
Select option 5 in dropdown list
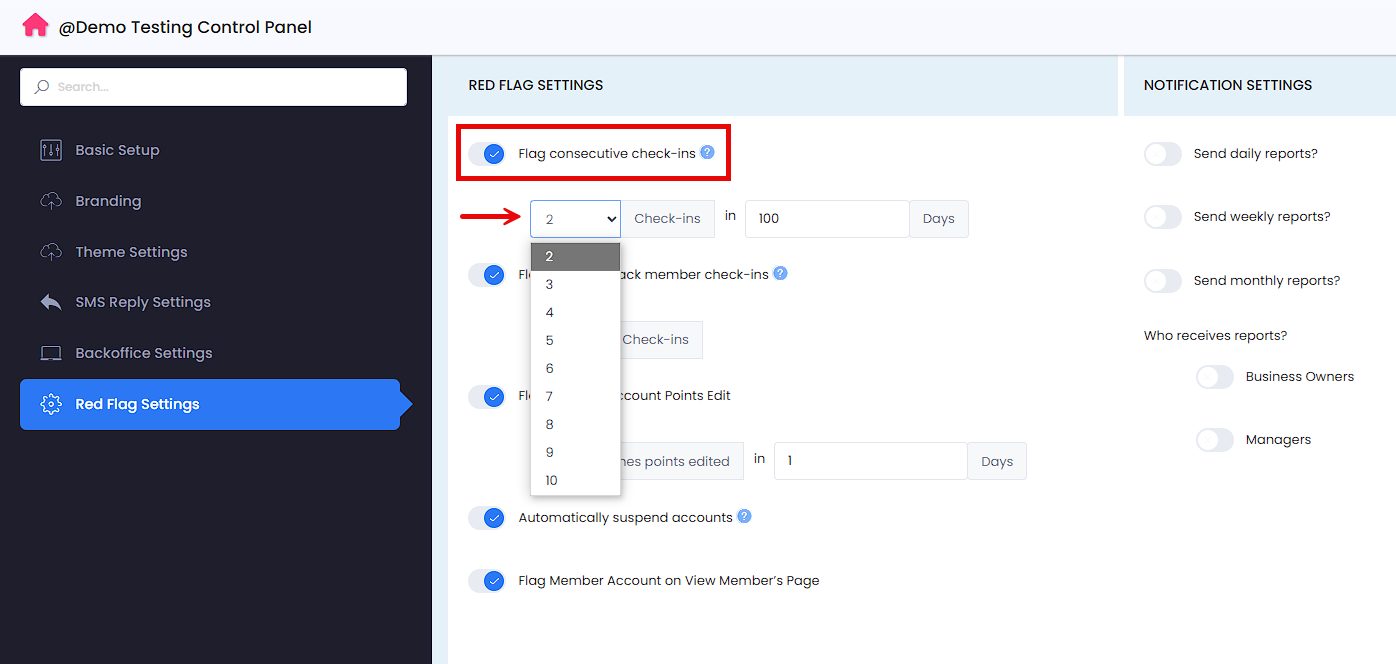(x=575, y=341)
